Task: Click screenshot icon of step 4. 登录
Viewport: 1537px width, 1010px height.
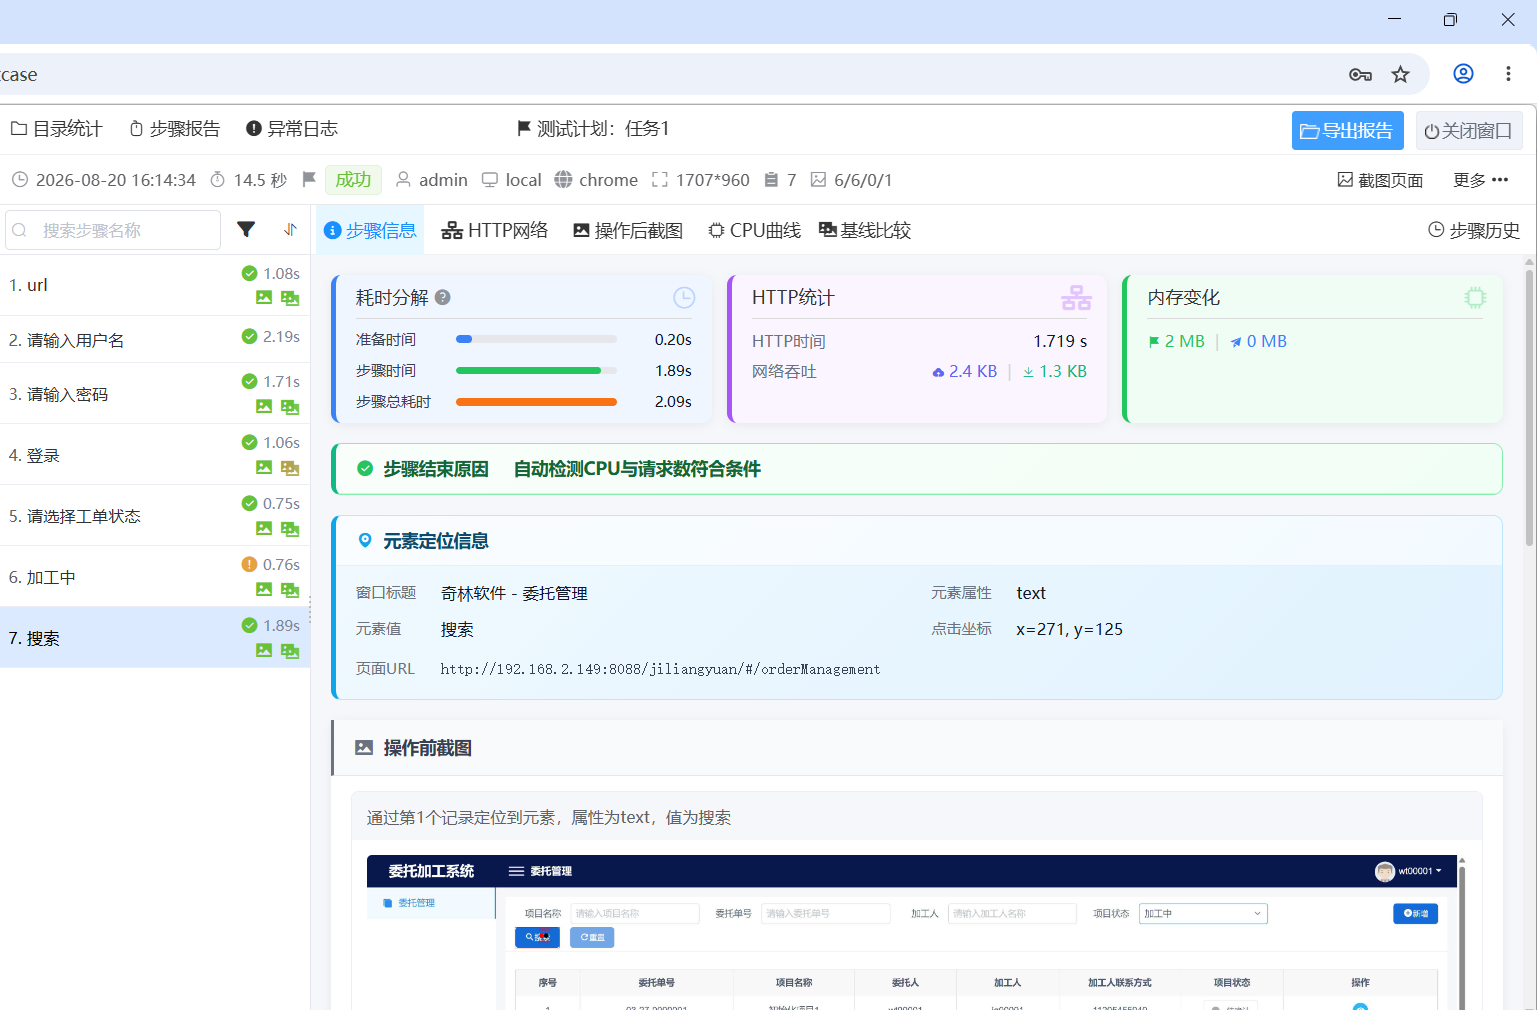Action: (264, 467)
